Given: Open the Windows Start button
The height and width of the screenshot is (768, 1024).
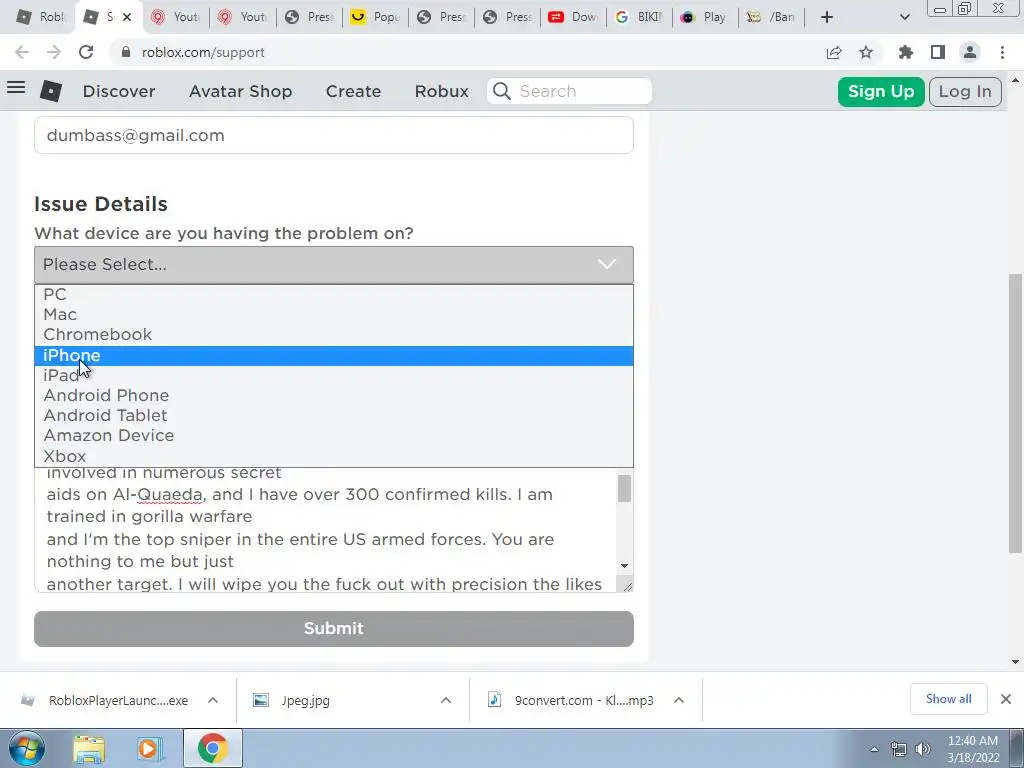Looking at the screenshot, I should tap(27, 748).
